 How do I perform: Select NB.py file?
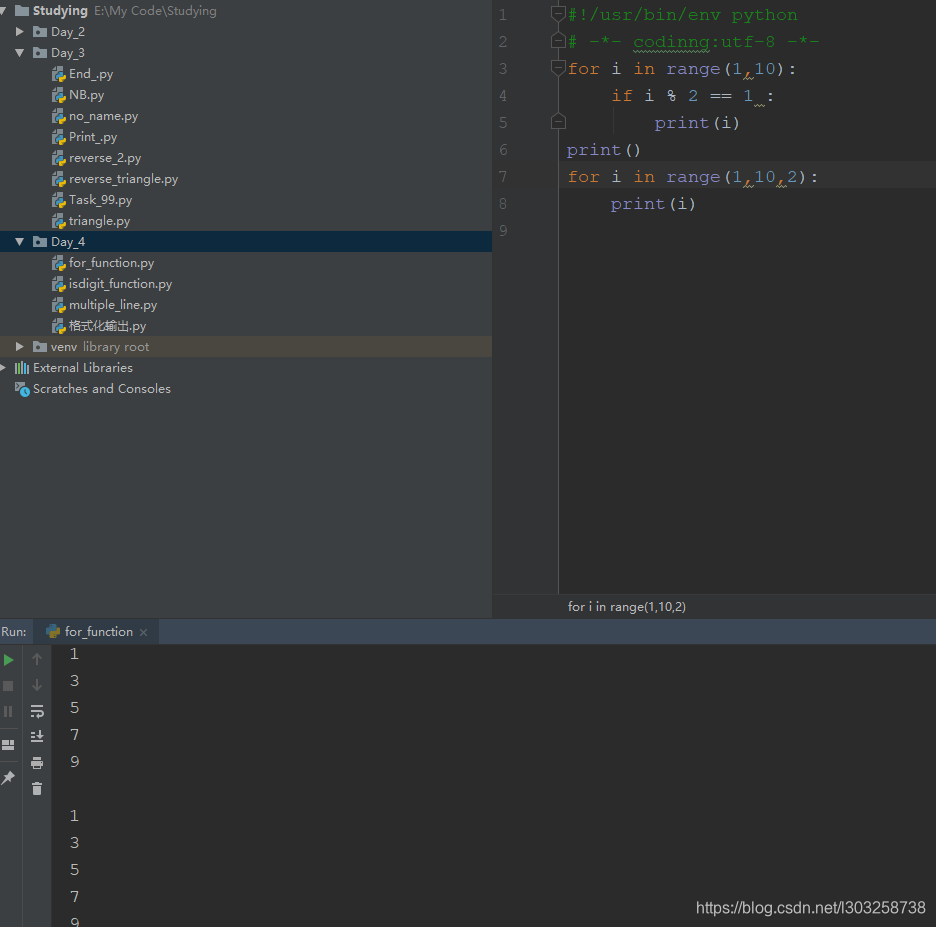[x=86, y=94]
